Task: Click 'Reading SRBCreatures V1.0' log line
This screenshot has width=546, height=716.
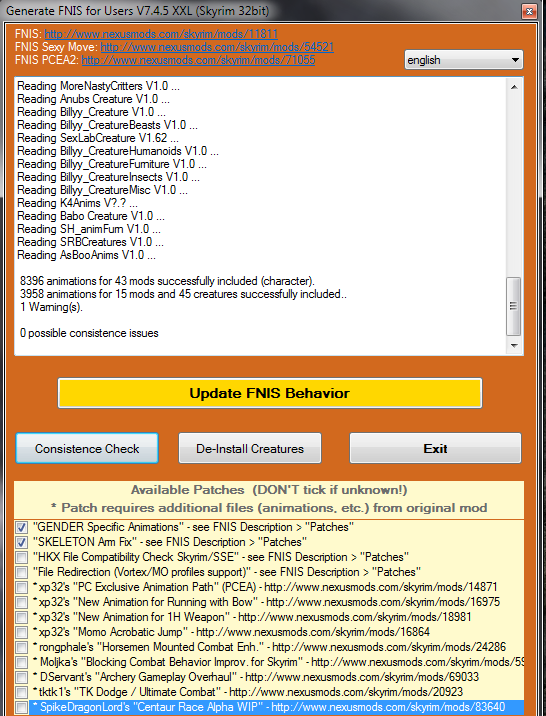Action: (x=91, y=242)
